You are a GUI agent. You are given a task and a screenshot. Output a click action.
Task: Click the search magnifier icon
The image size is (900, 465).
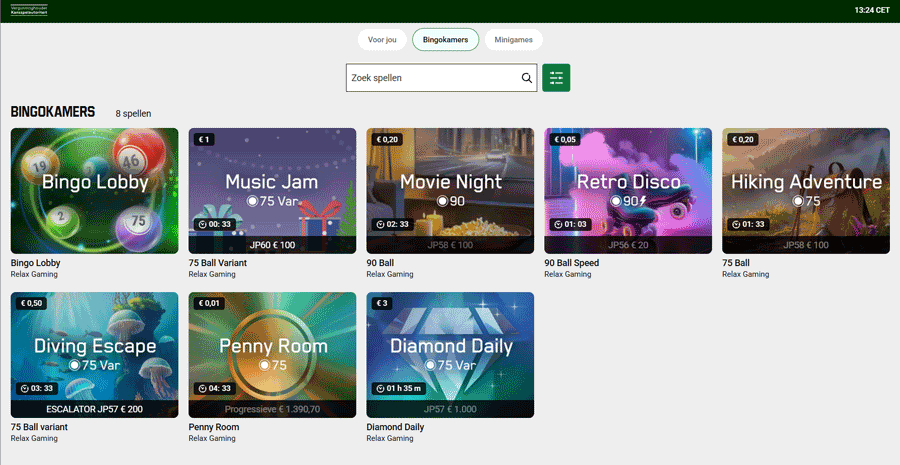pyautogui.click(x=527, y=78)
